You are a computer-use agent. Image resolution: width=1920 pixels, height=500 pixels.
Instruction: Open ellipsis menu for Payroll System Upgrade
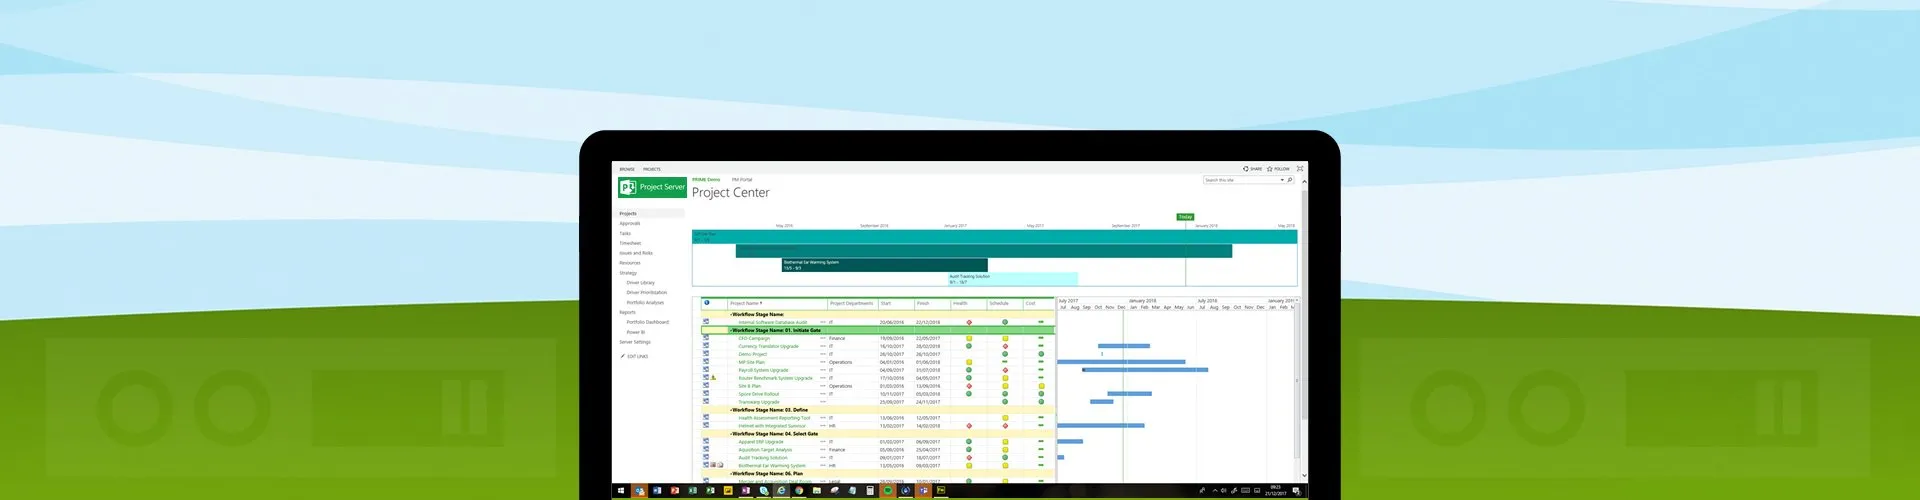(823, 370)
